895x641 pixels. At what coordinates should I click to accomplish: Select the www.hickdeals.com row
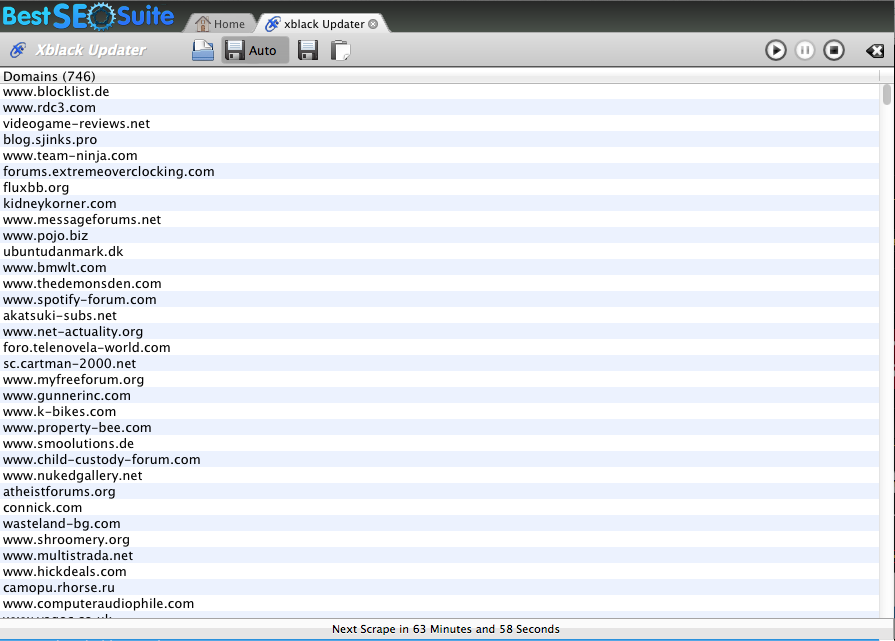pos(440,571)
